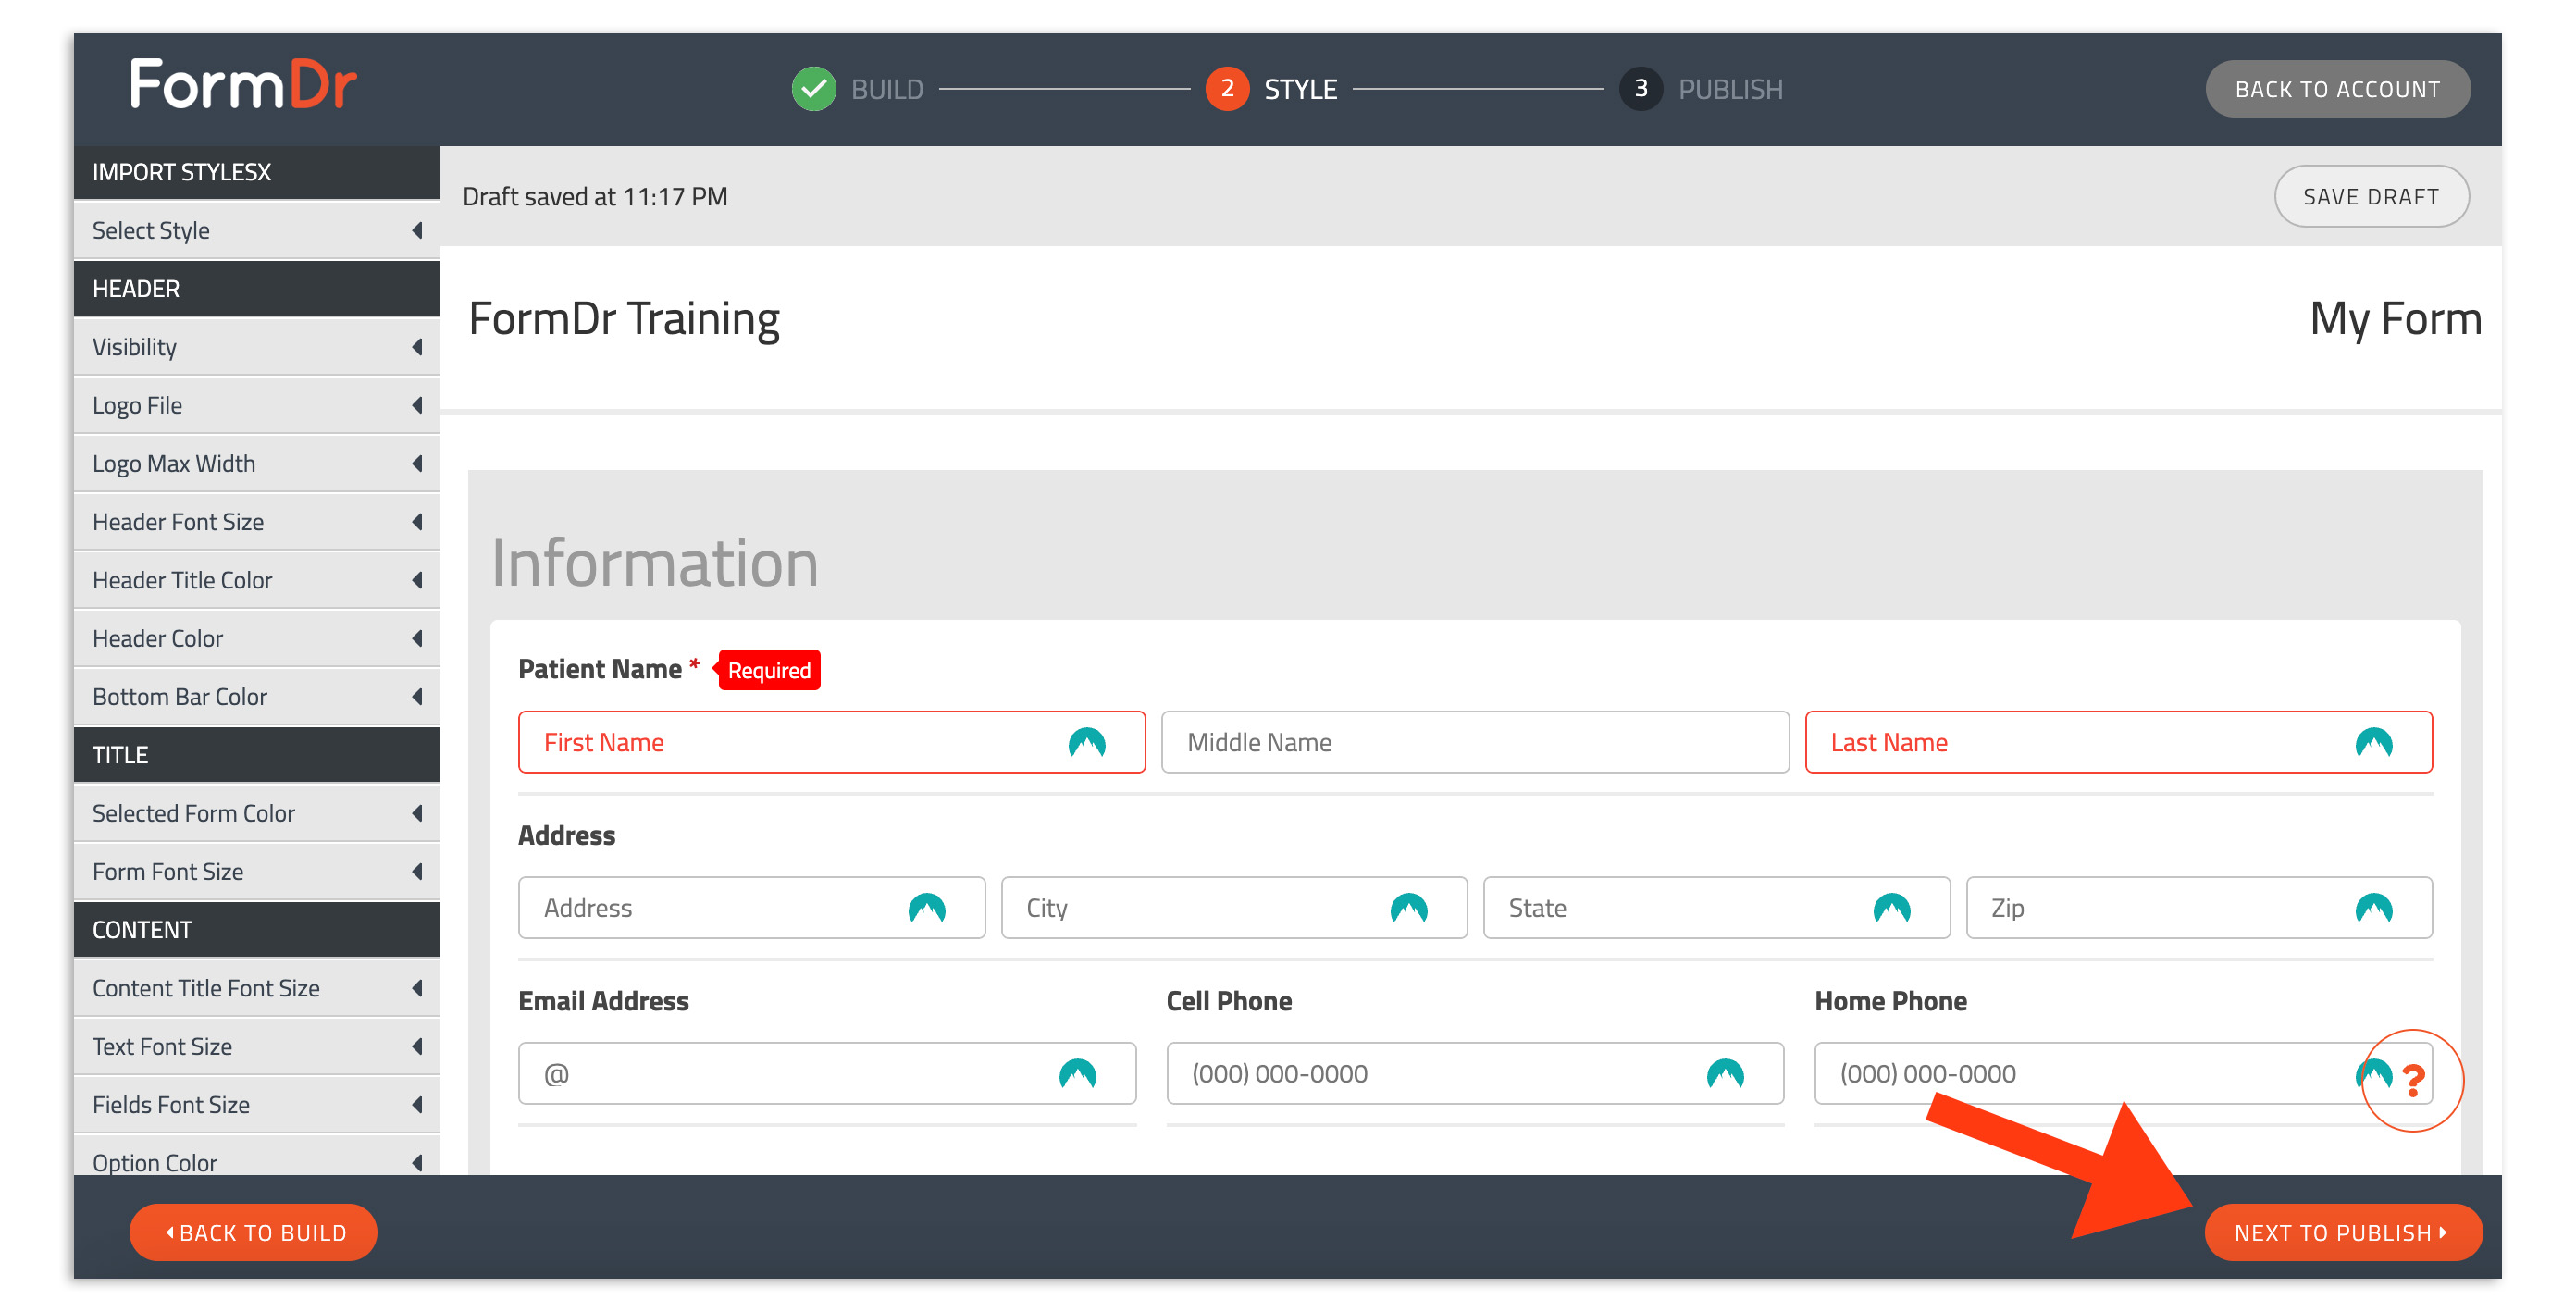Click the 'Information' section heading

655,563
